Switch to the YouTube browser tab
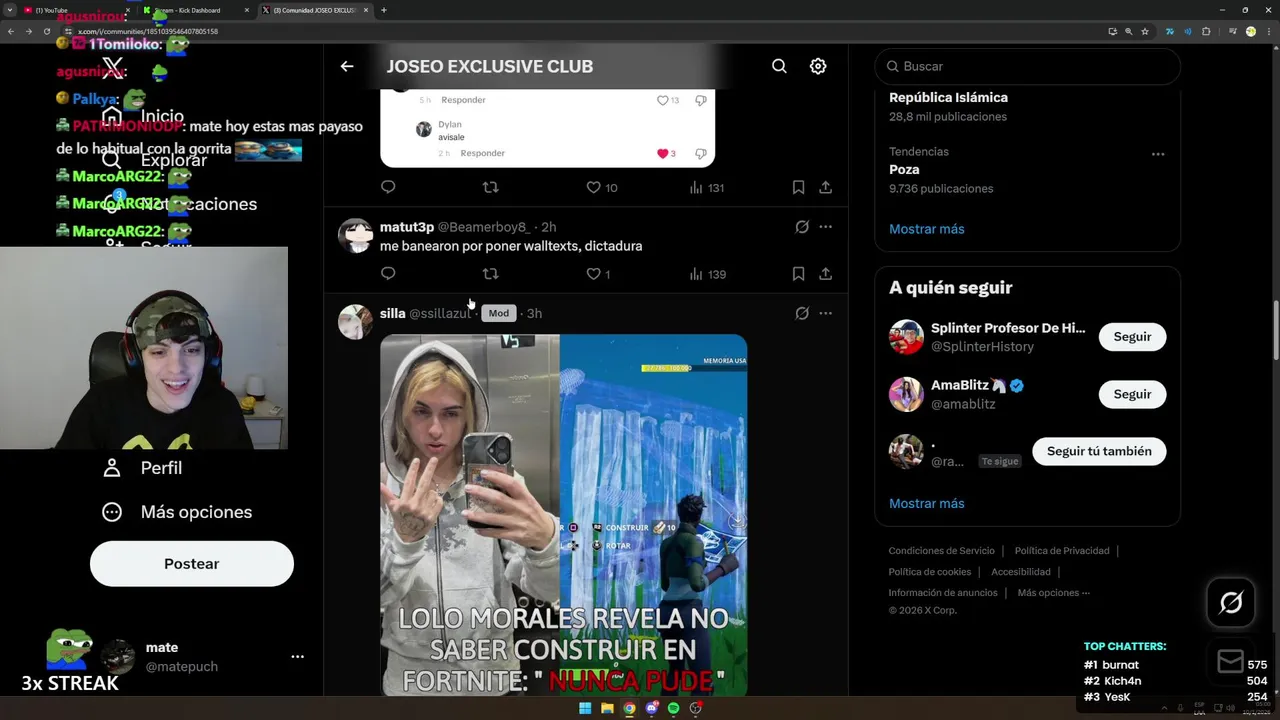 75,10
